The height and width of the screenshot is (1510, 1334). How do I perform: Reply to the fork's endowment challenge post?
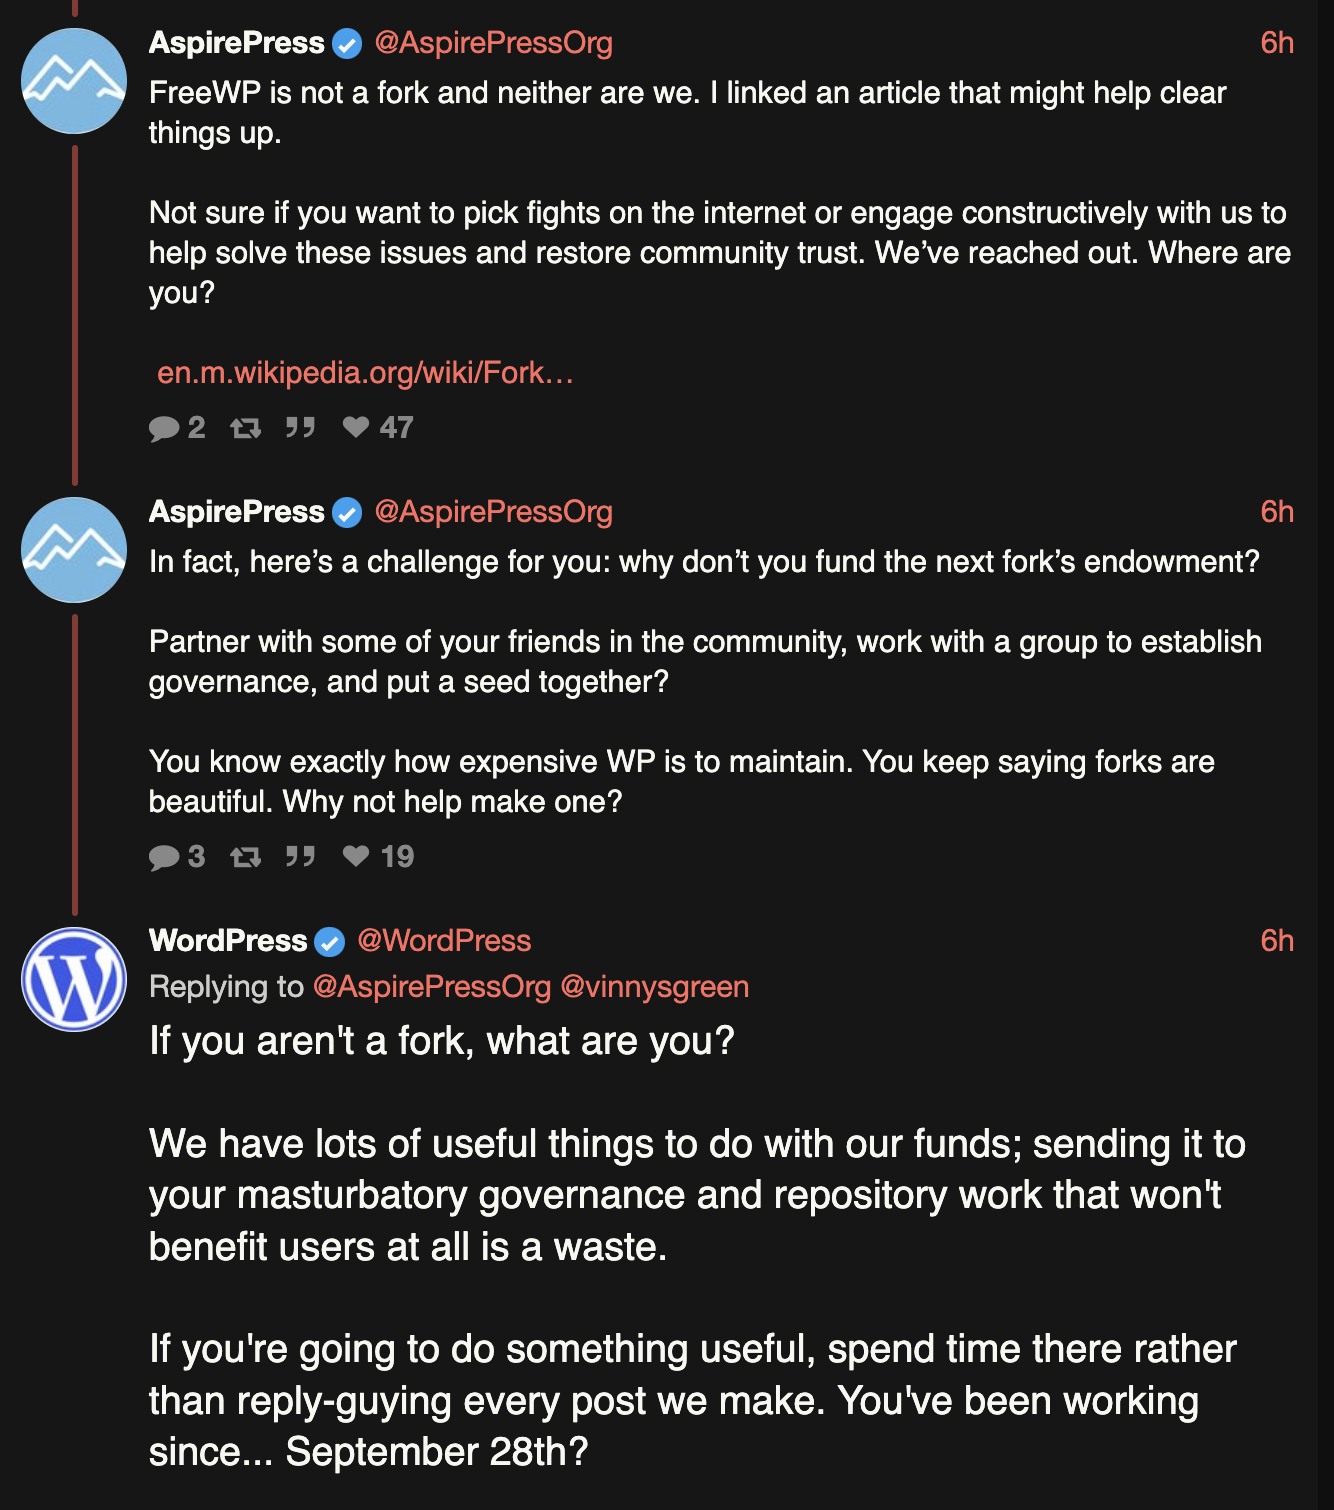pyautogui.click(x=164, y=857)
